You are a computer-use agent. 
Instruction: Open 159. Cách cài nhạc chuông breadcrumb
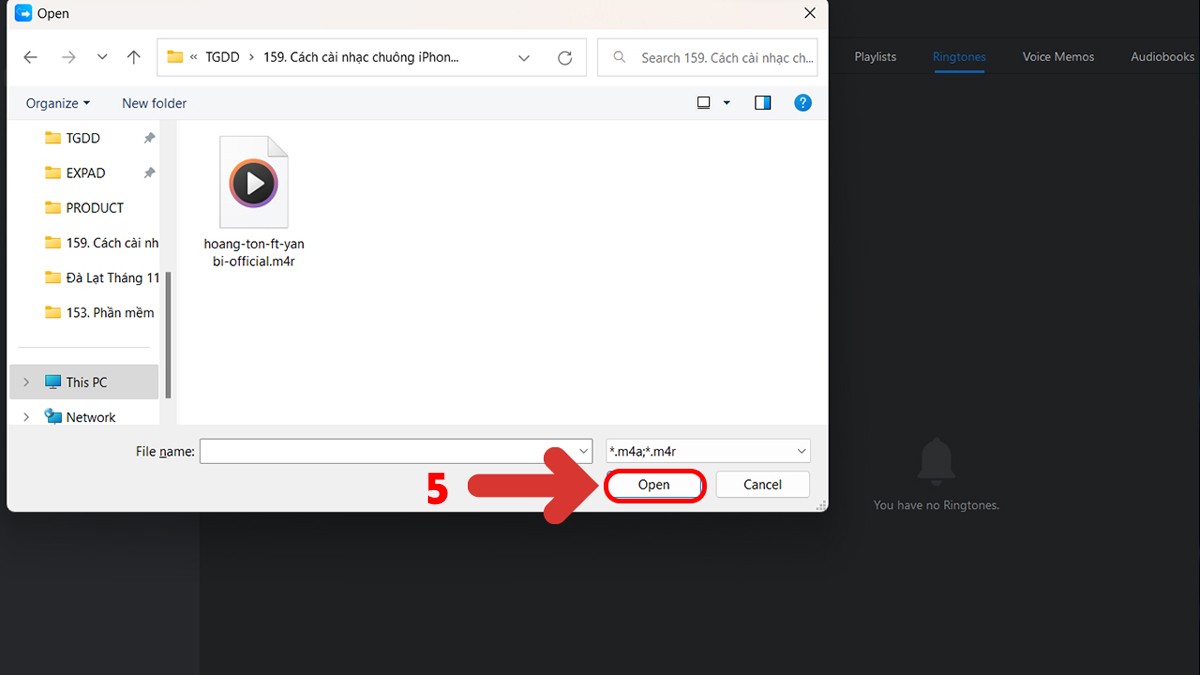pyautogui.click(x=361, y=58)
